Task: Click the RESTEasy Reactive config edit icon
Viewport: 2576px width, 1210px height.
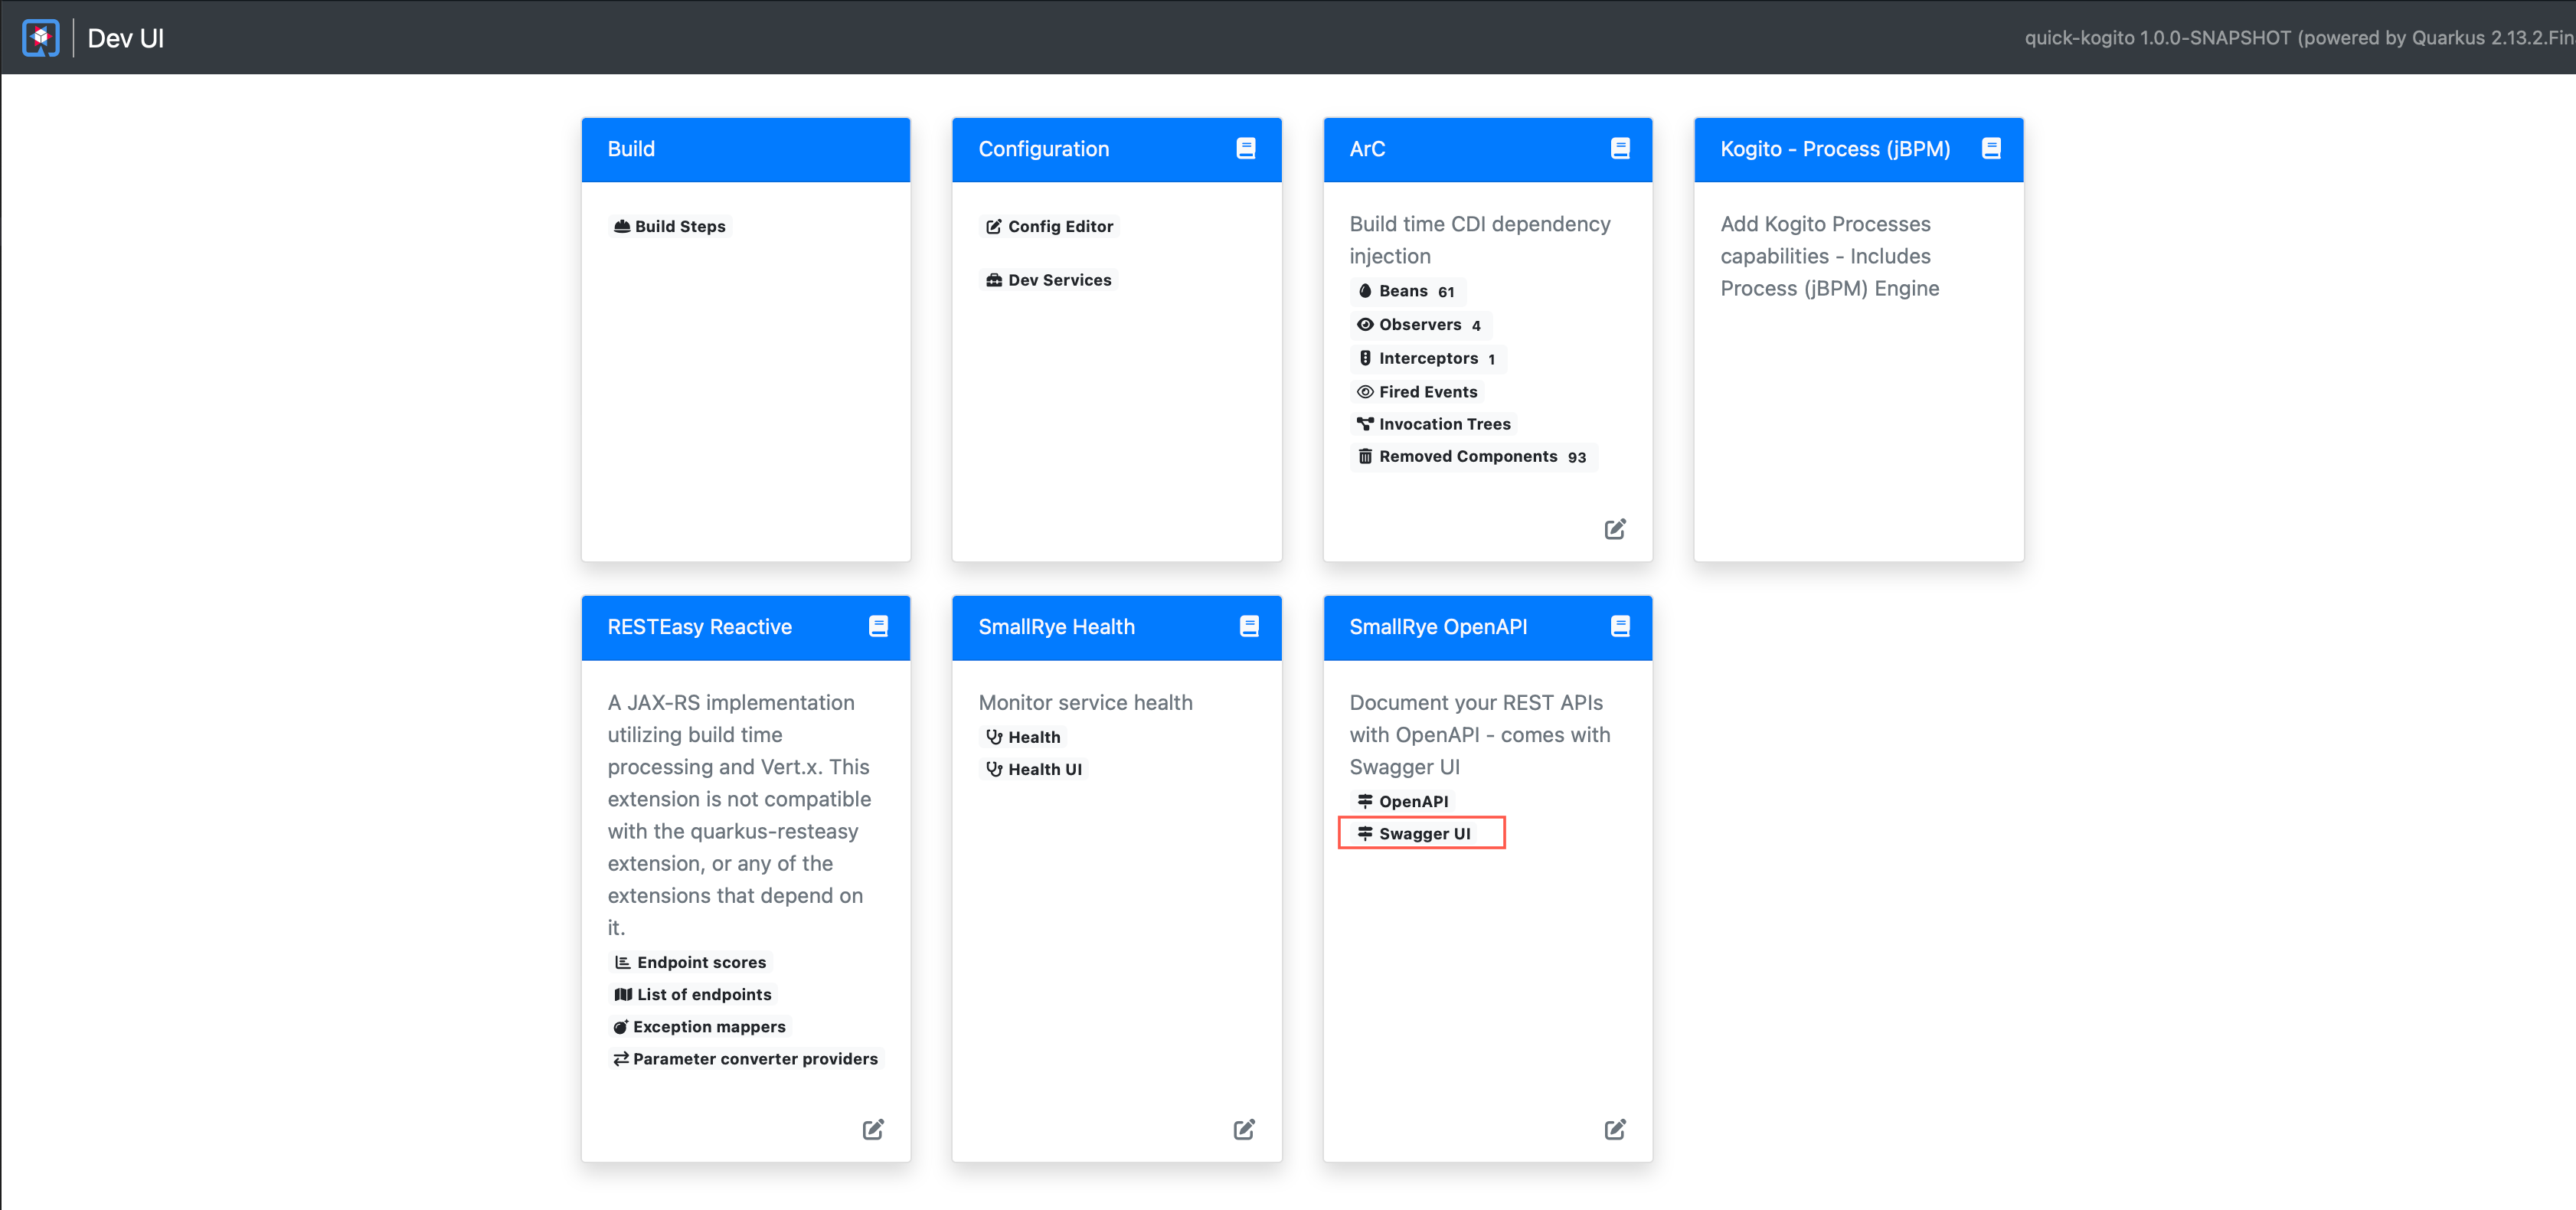Action: coord(873,1129)
